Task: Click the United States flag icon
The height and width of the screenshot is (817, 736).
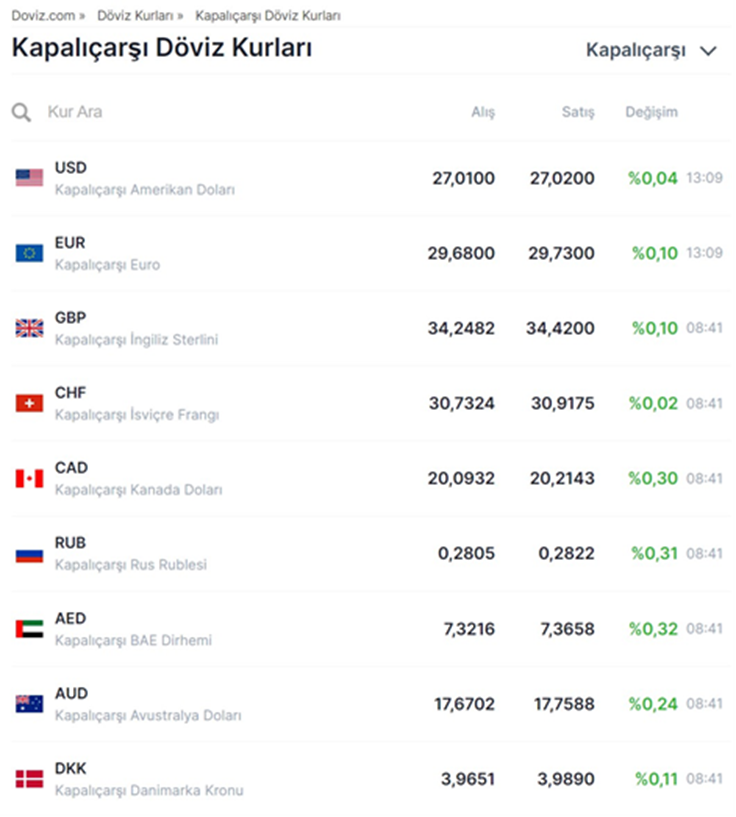Action: tap(29, 178)
